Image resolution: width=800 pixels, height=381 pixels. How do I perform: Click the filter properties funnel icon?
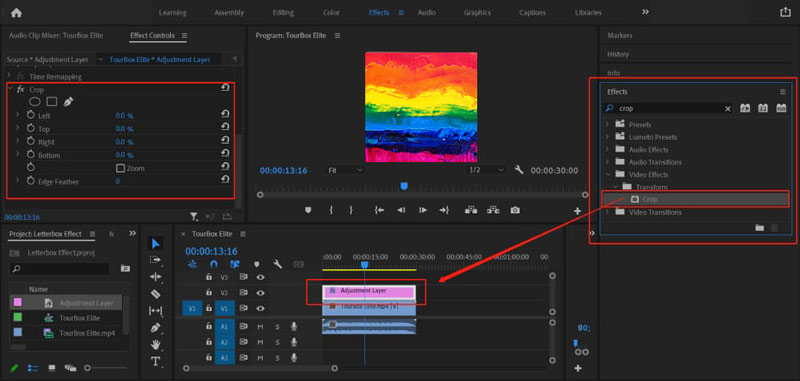tap(194, 217)
